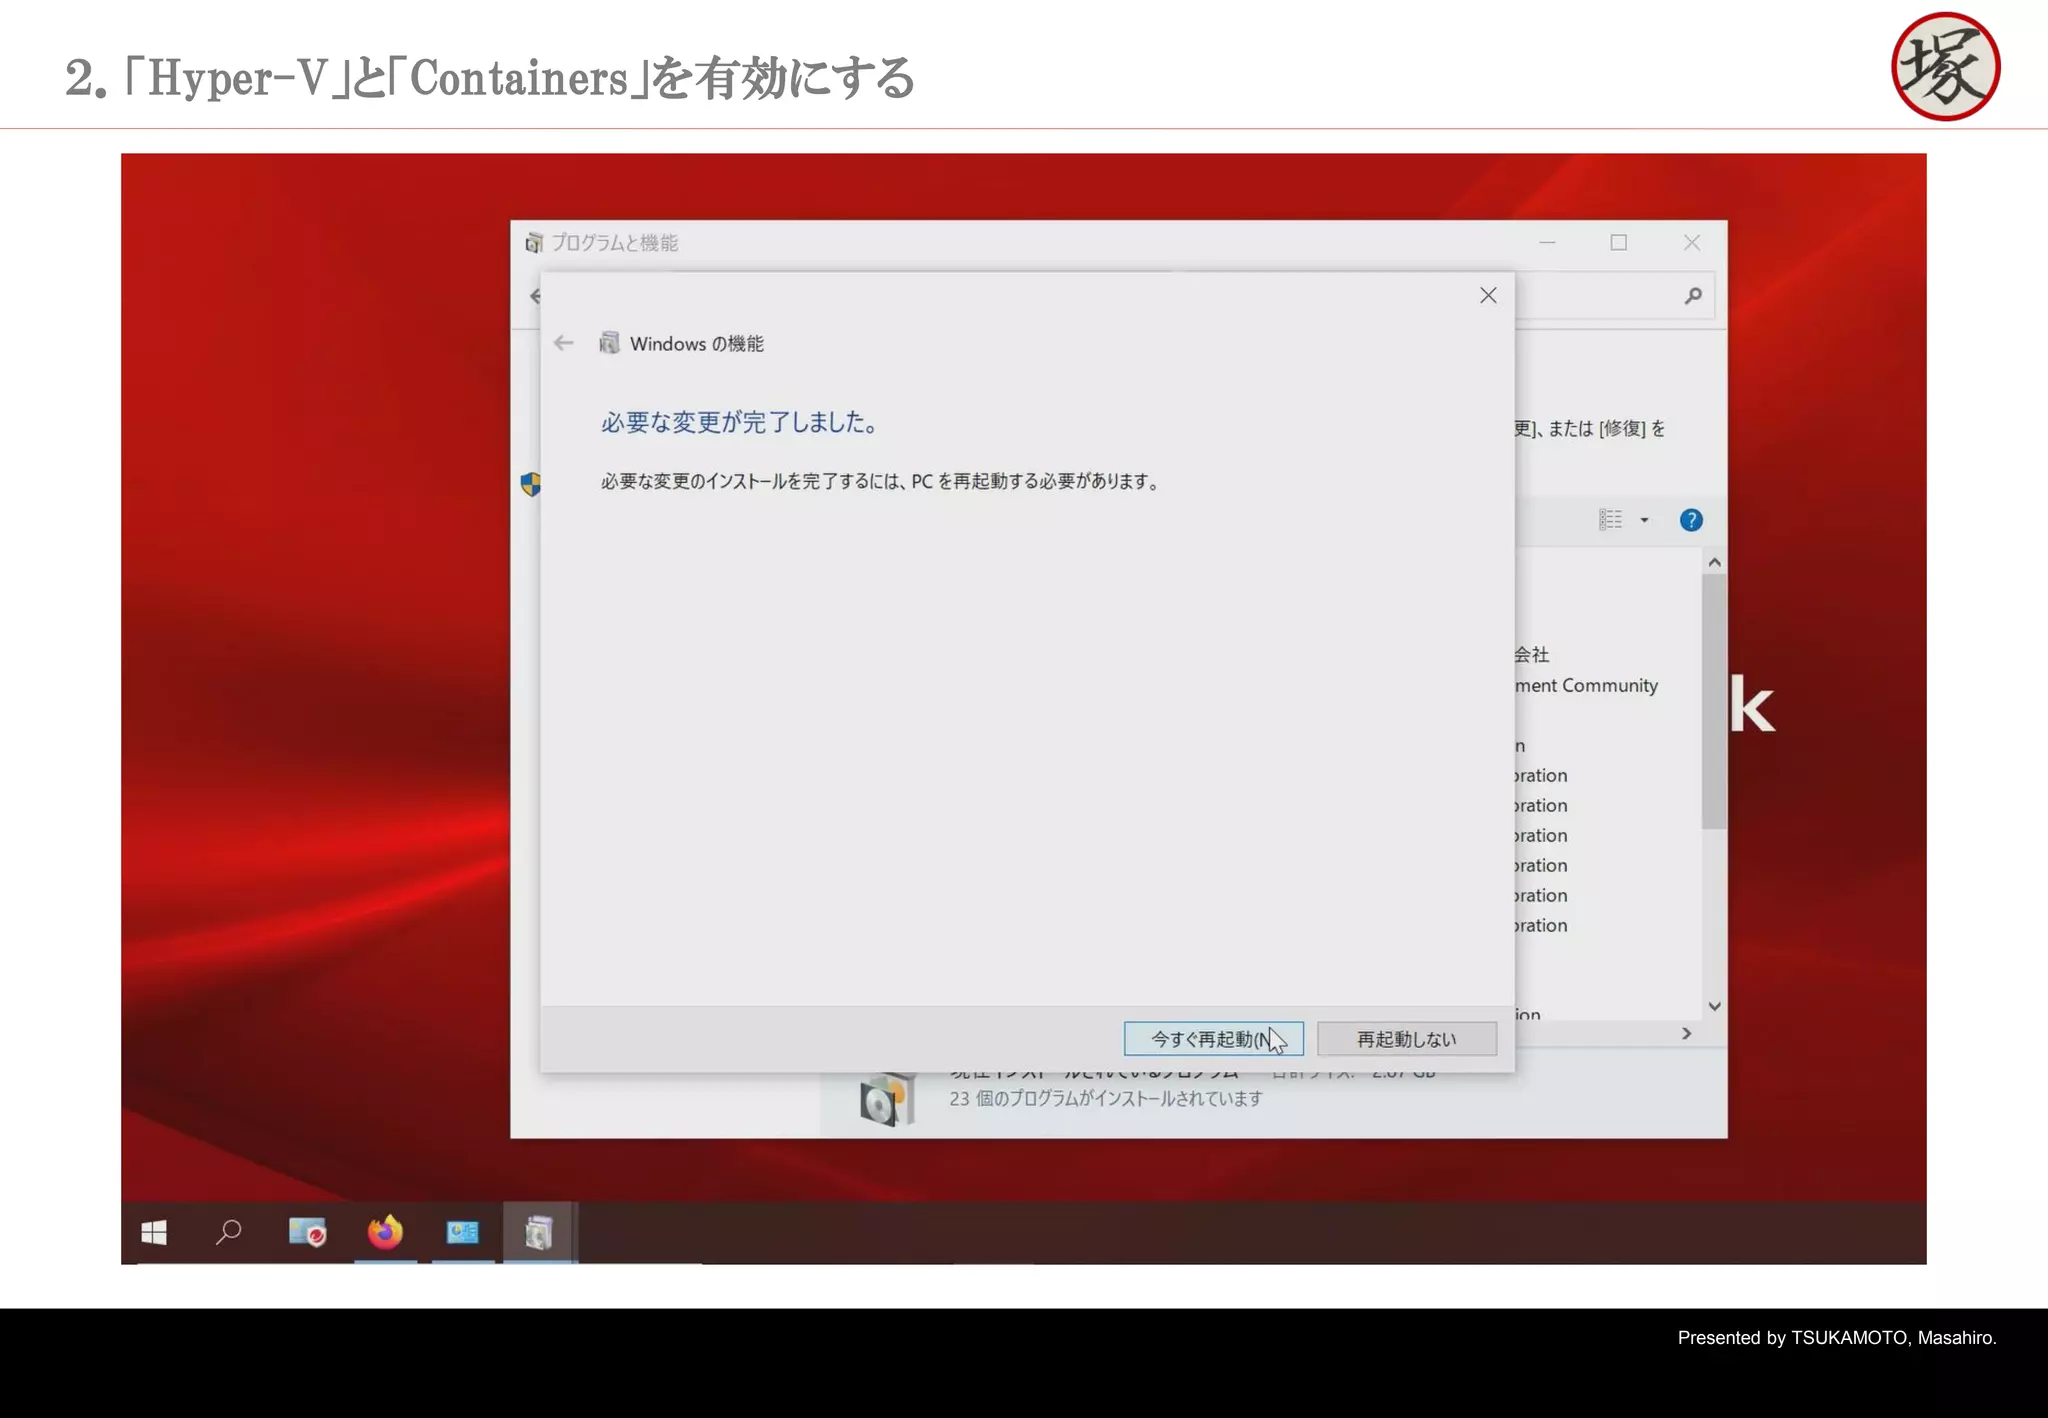Click the back arrow in Windows の機能 dialog
Image resolution: width=2048 pixels, height=1418 pixels.
coord(564,343)
